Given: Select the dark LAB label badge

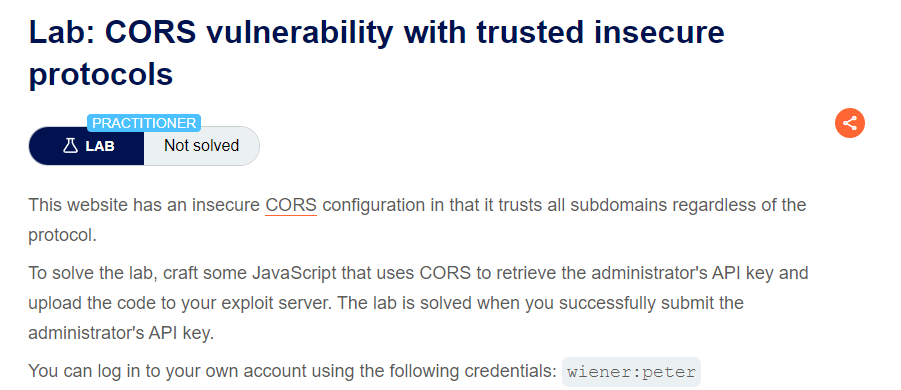Looking at the screenshot, I should (x=86, y=146).
